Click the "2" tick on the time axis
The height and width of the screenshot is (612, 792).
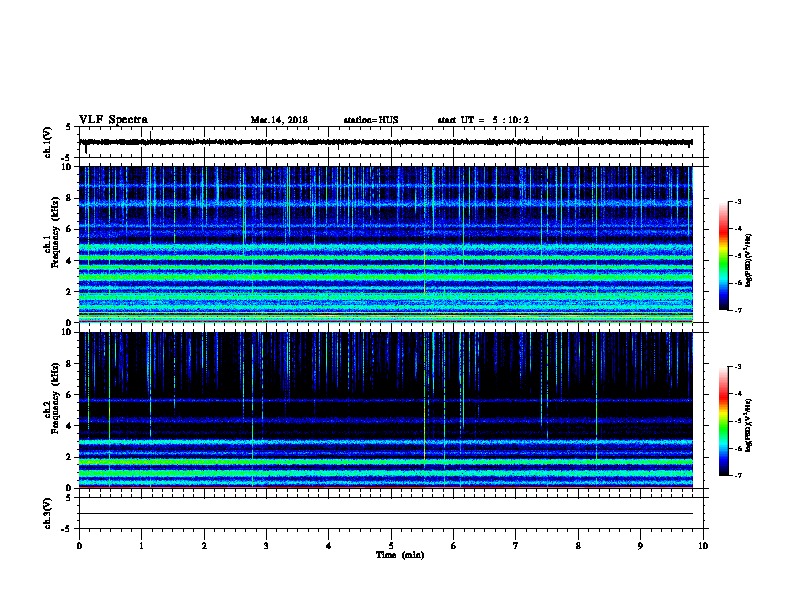204,546
